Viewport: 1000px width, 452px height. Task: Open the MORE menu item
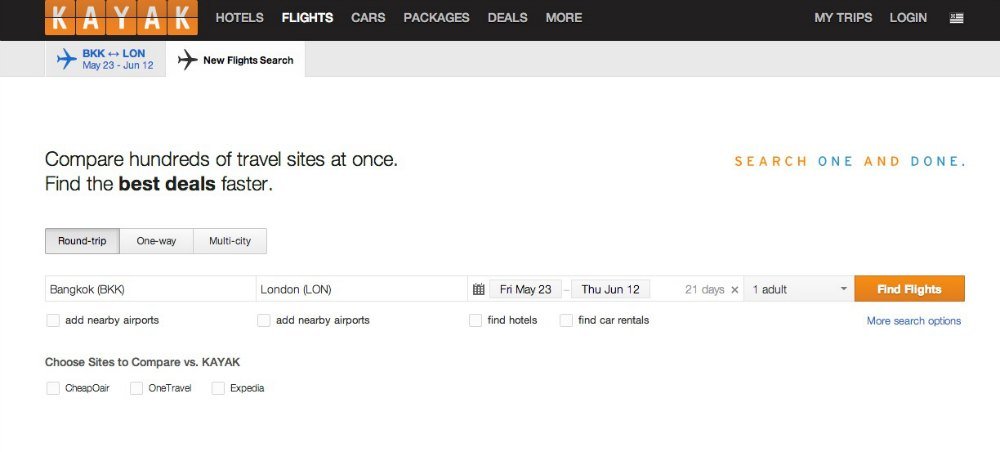click(564, 18)
